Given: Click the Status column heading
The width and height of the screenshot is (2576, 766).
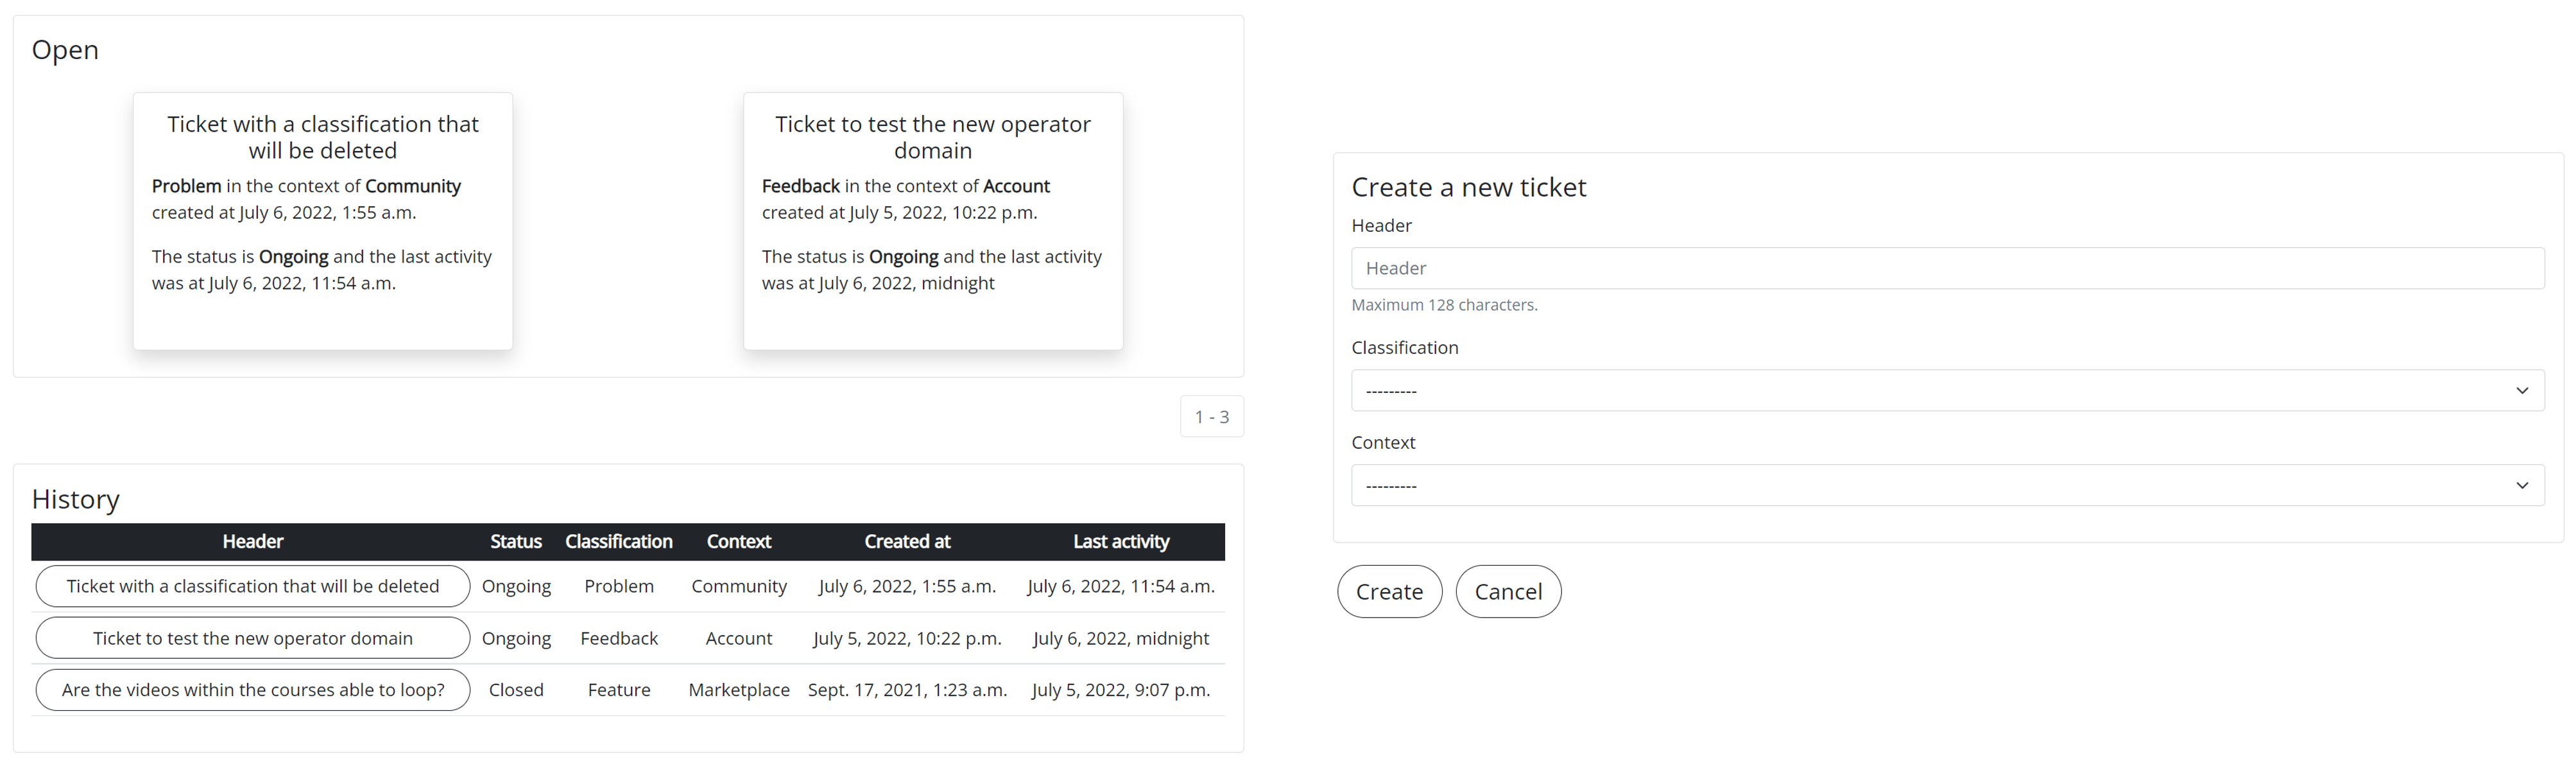Looking at the screenshot, I should tap(516, 542).
